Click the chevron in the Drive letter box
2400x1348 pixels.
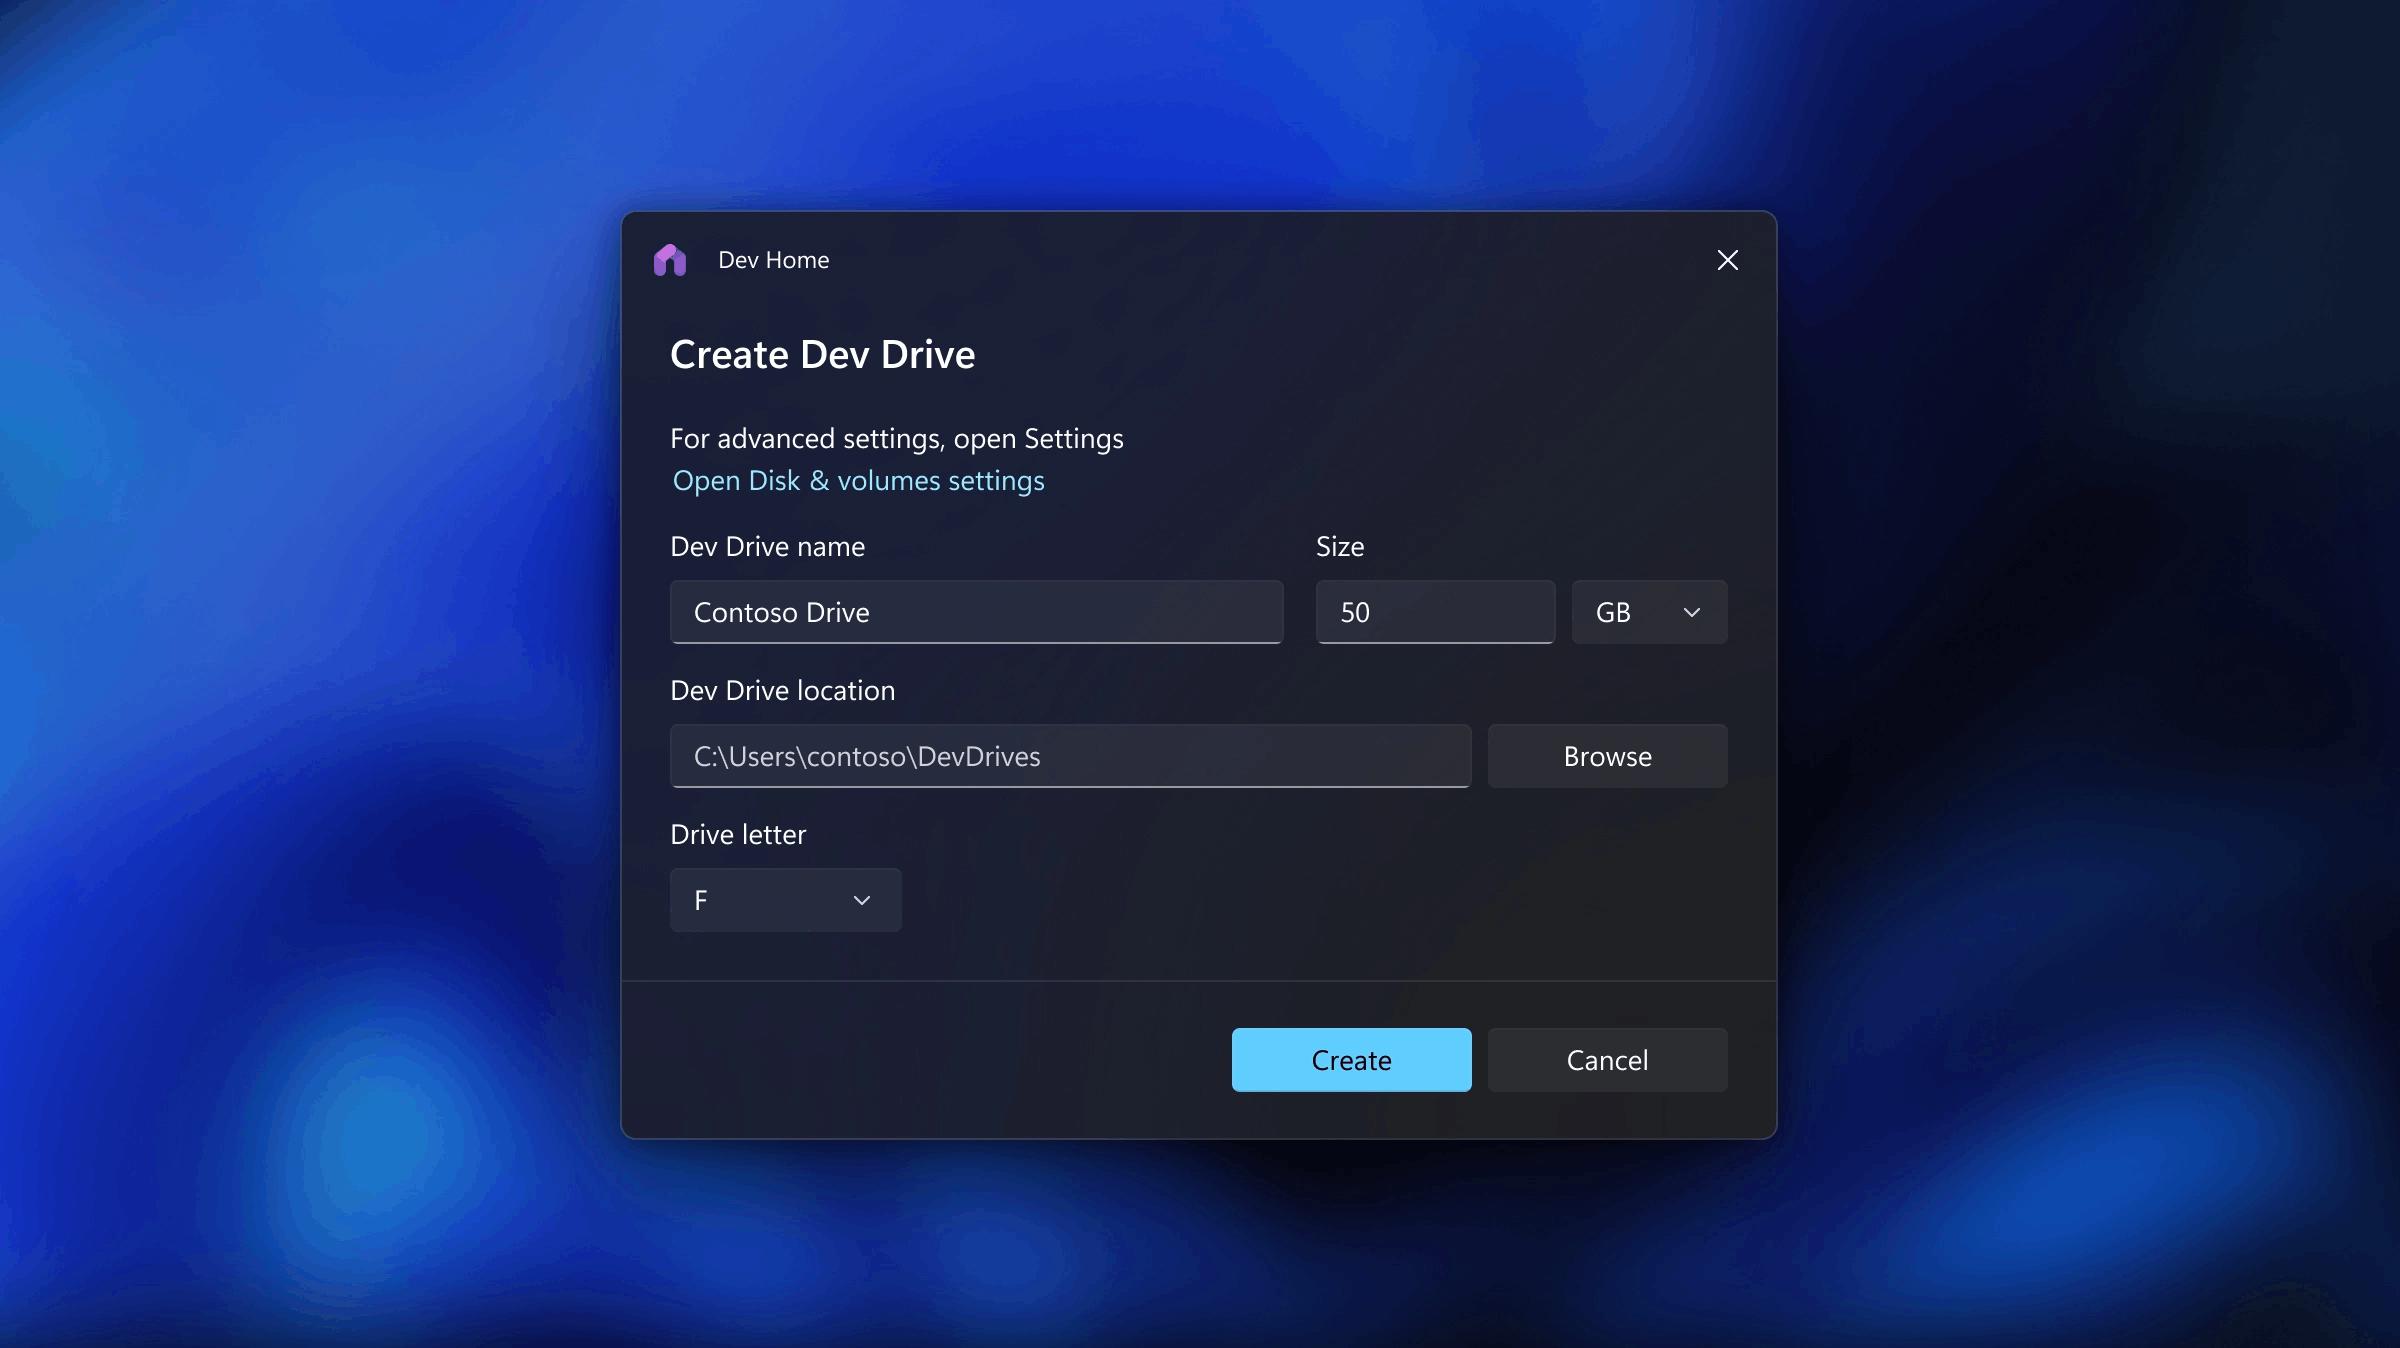[861, 900]
